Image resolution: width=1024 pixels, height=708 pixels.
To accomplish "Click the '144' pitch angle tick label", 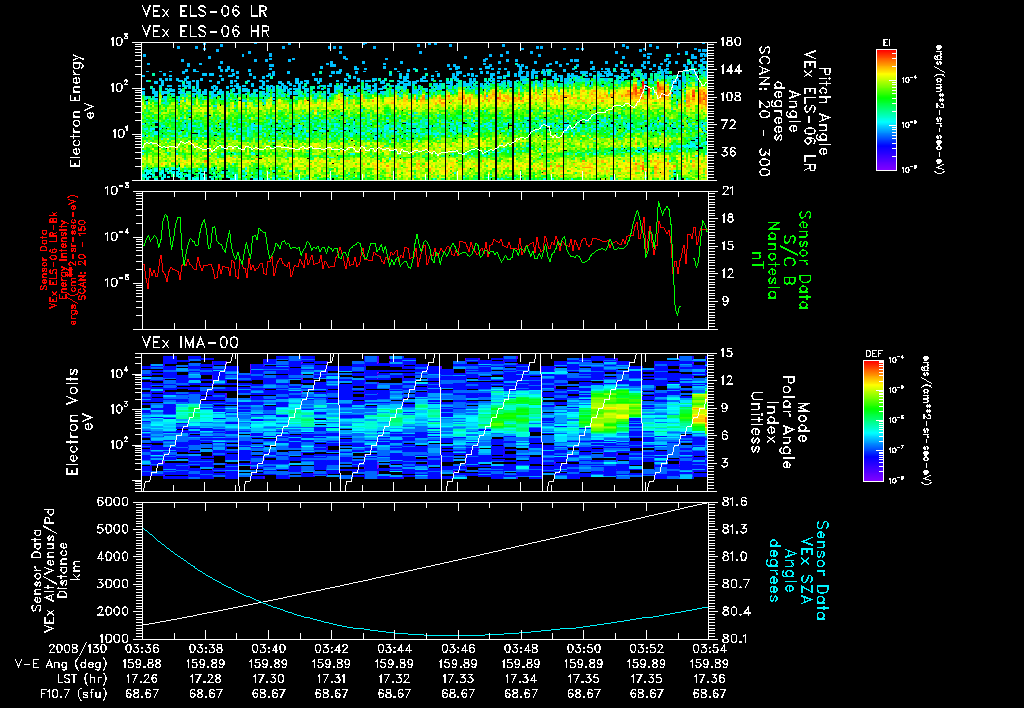I will (731, 69).
